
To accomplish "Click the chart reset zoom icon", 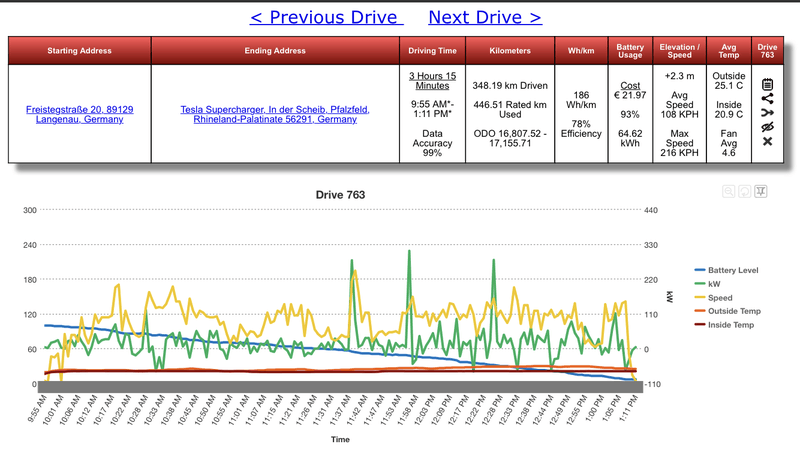I will (745, 191).
